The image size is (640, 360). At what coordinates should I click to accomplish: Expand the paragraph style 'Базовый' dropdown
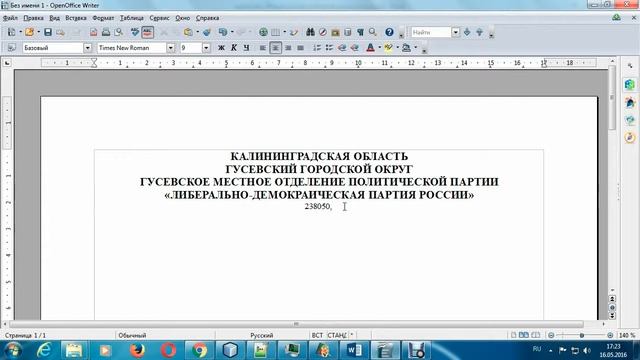pyautogui.click(x=87, y=48)
